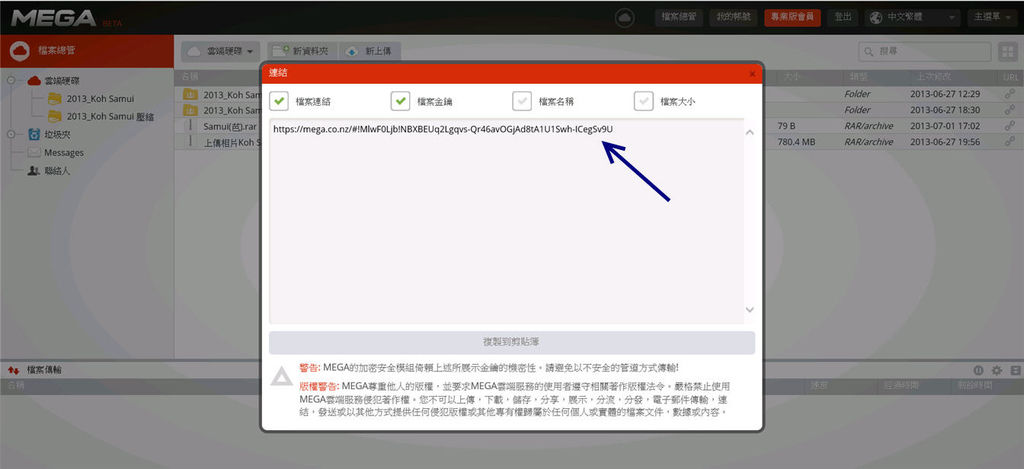Screen dimensions: 1024x469
Task: Expand the 垃圾夾 trash tree node
Action: [x=11, y=135]
